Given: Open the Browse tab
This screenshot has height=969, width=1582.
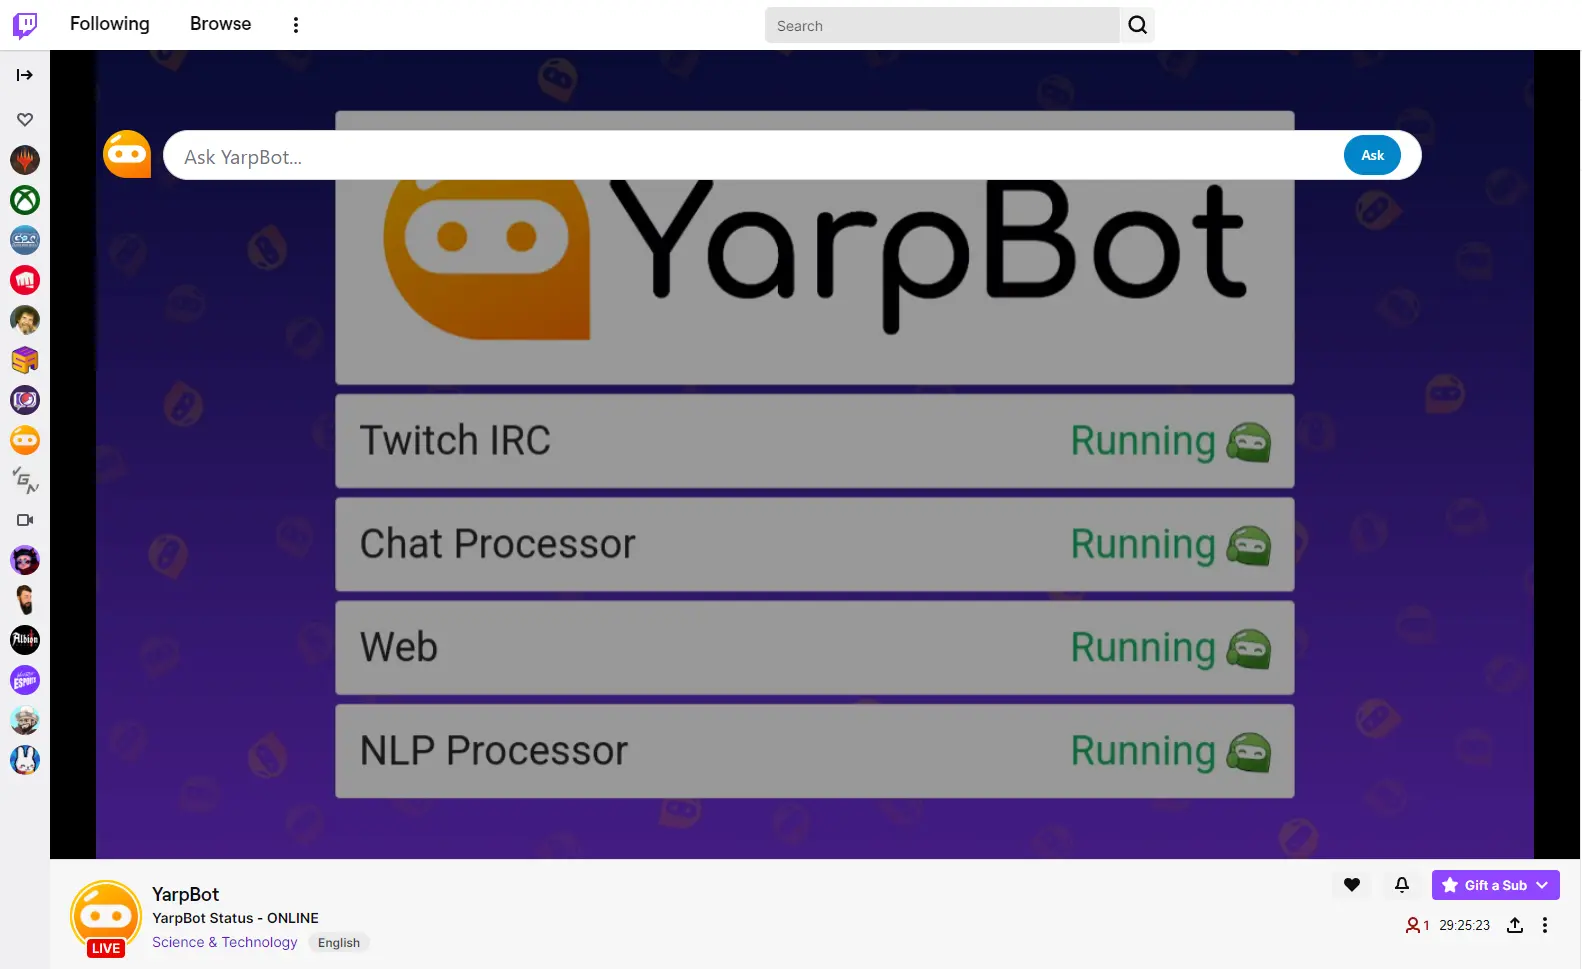Looking at the screenshot, I should pos(220,24).
